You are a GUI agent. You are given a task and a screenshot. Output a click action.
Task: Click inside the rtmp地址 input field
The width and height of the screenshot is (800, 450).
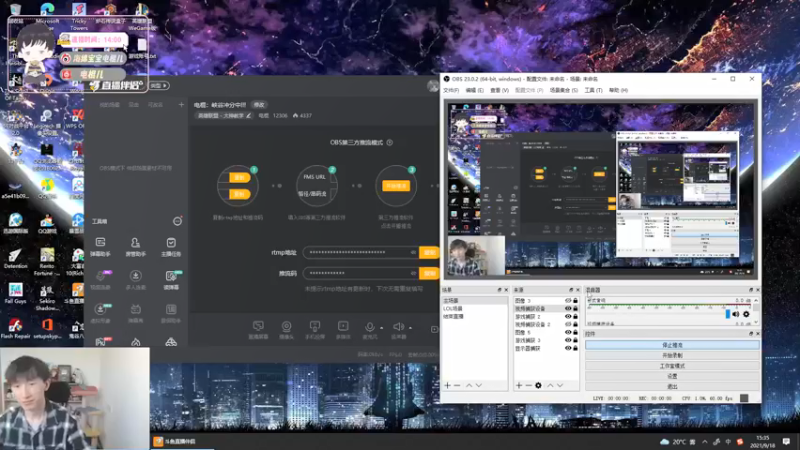(x=360, y=252)
